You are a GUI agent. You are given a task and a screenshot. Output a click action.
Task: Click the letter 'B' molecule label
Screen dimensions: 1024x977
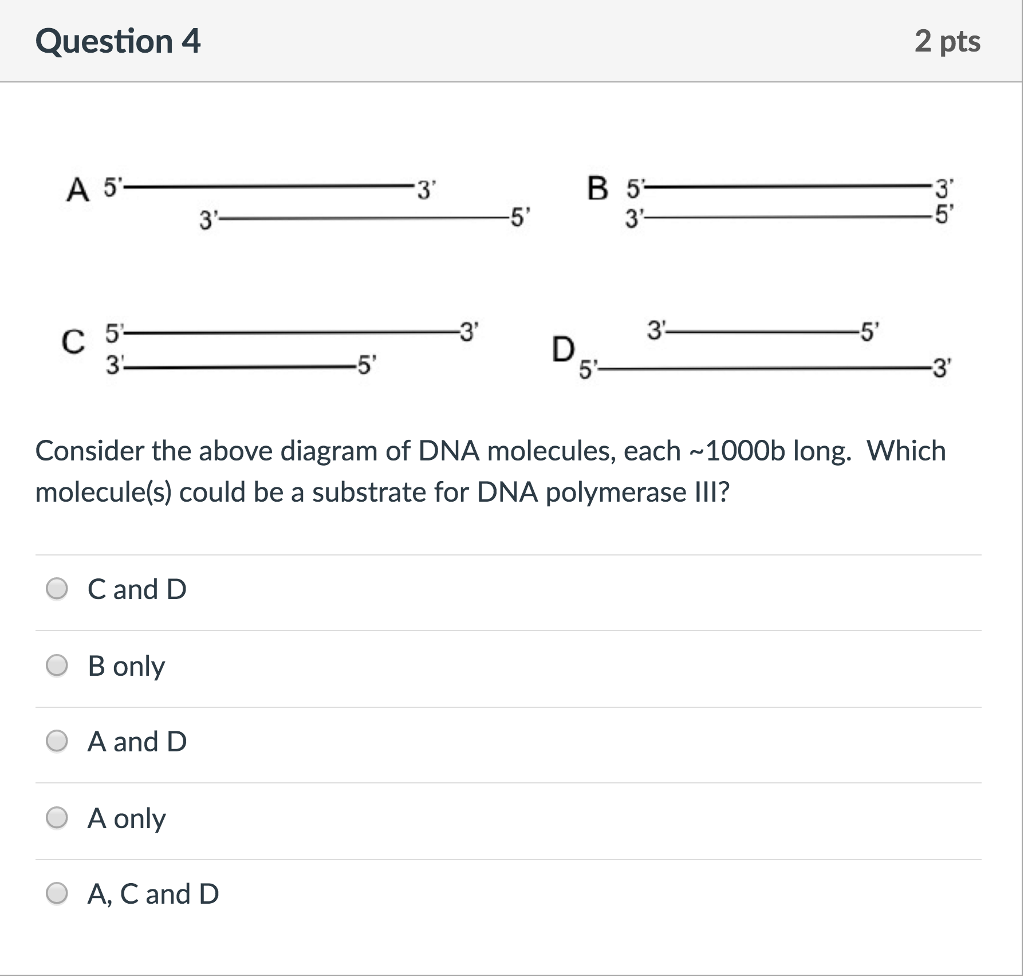point(598,189)
